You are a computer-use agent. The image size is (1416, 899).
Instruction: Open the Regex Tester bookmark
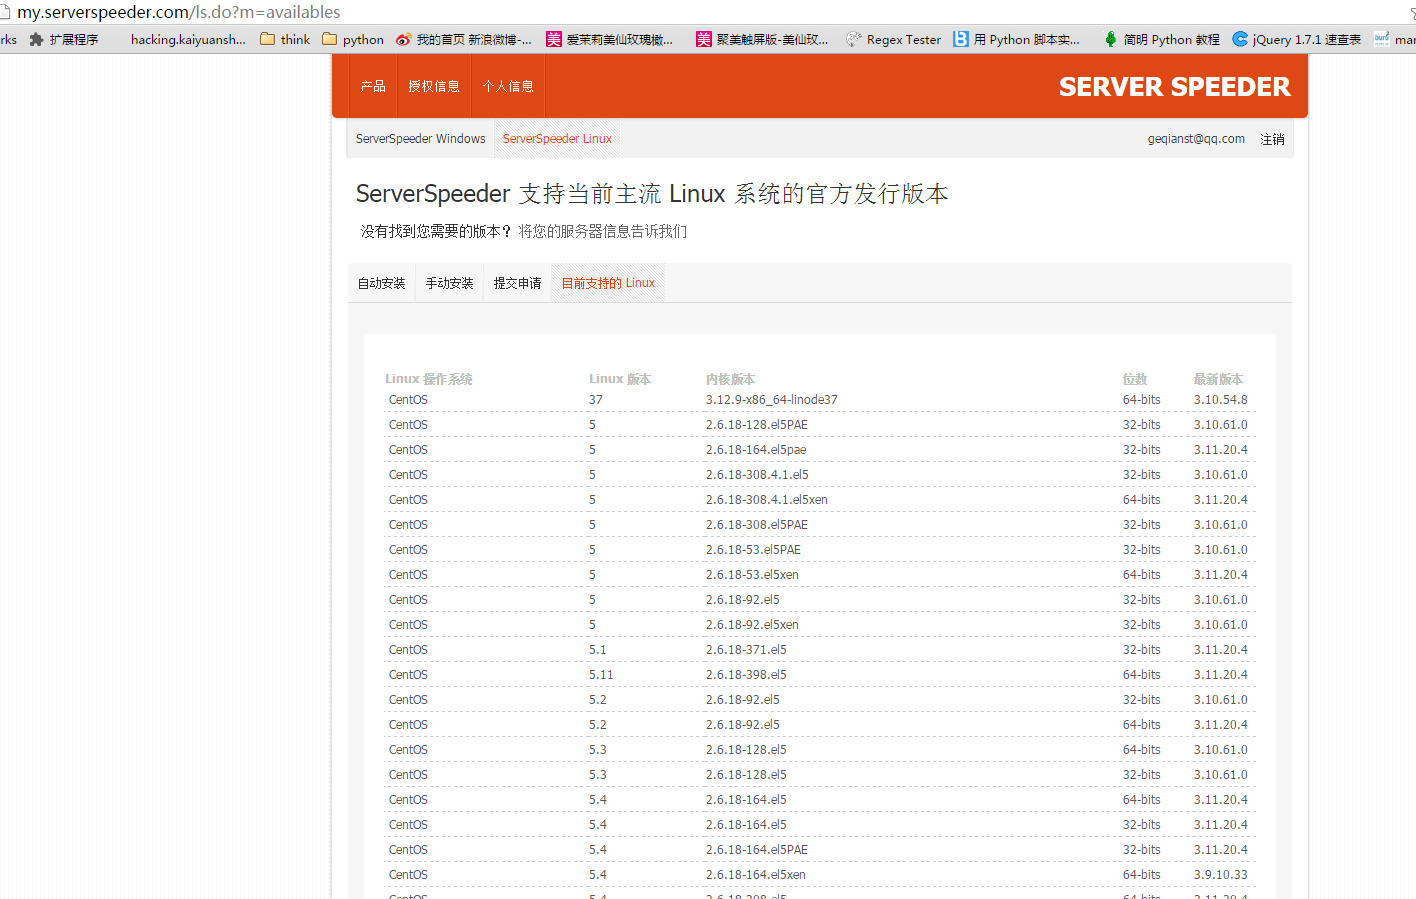(893, 40)
